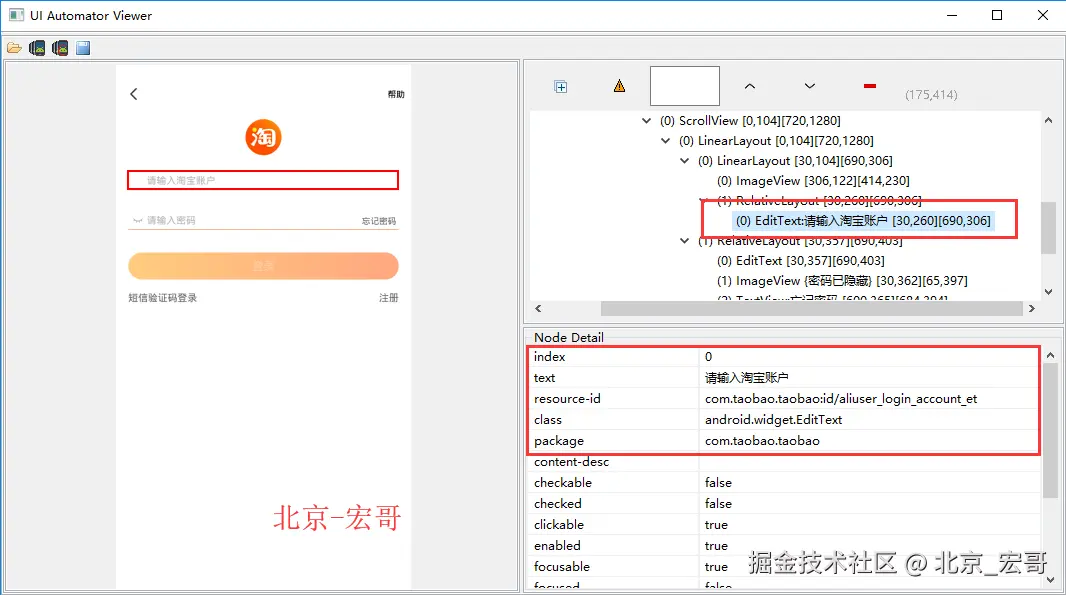Select ImageView {密码已隐藏} tree row
The height and width of the screenshot is (595, 1066).
842,281
